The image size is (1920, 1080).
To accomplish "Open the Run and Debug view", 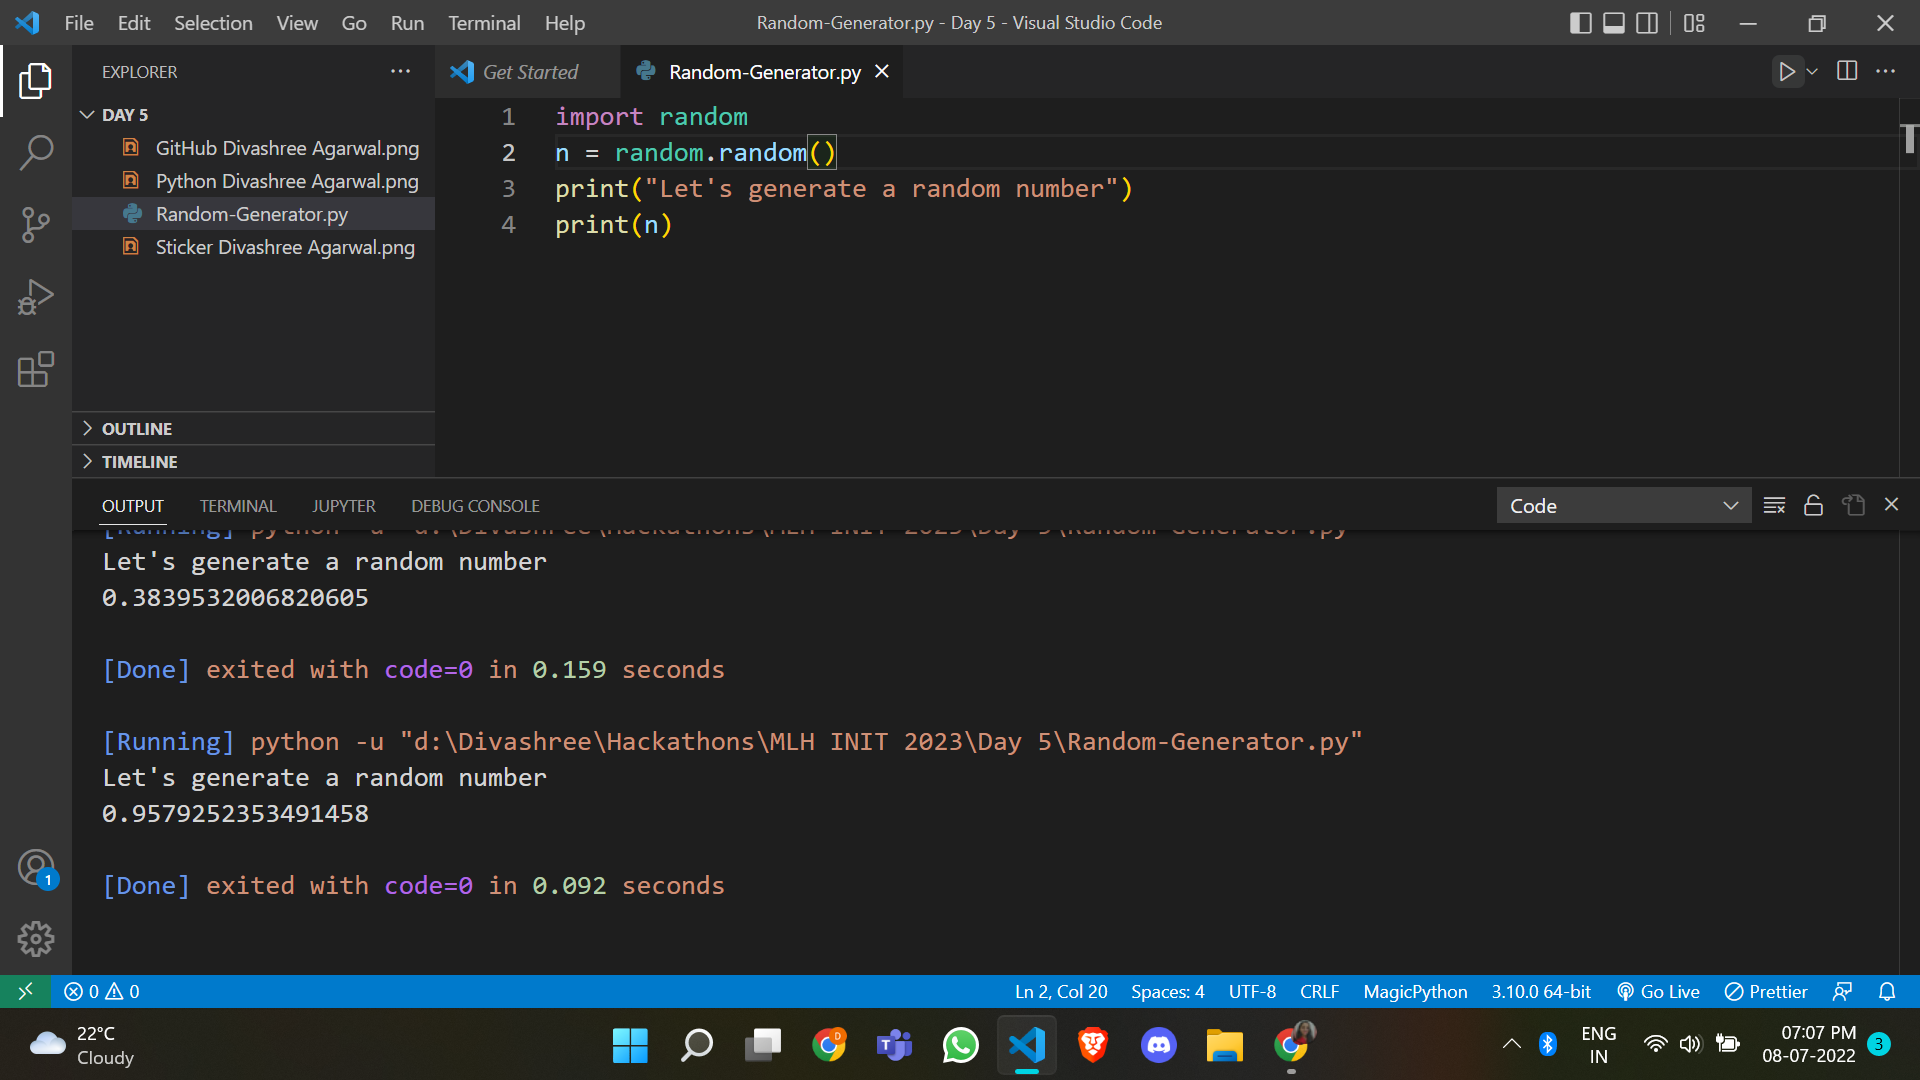I will (x=36, y=297).
